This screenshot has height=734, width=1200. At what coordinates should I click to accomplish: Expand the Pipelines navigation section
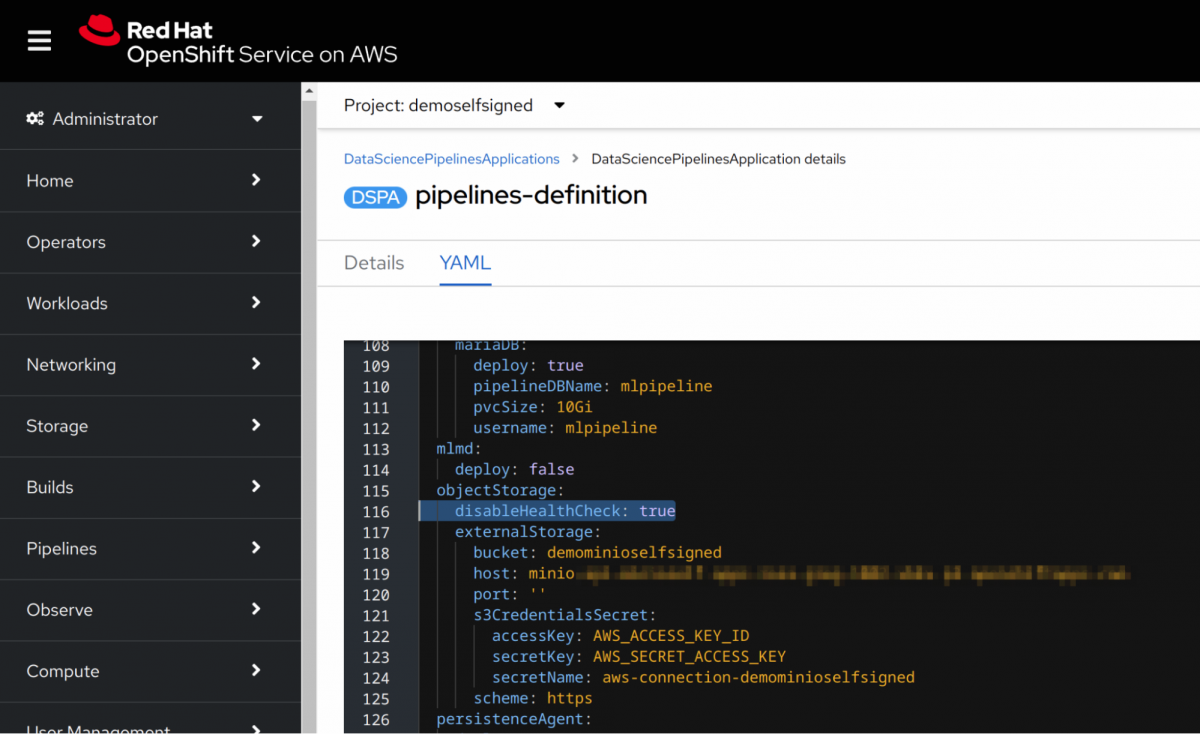click(x=150, y=549)
